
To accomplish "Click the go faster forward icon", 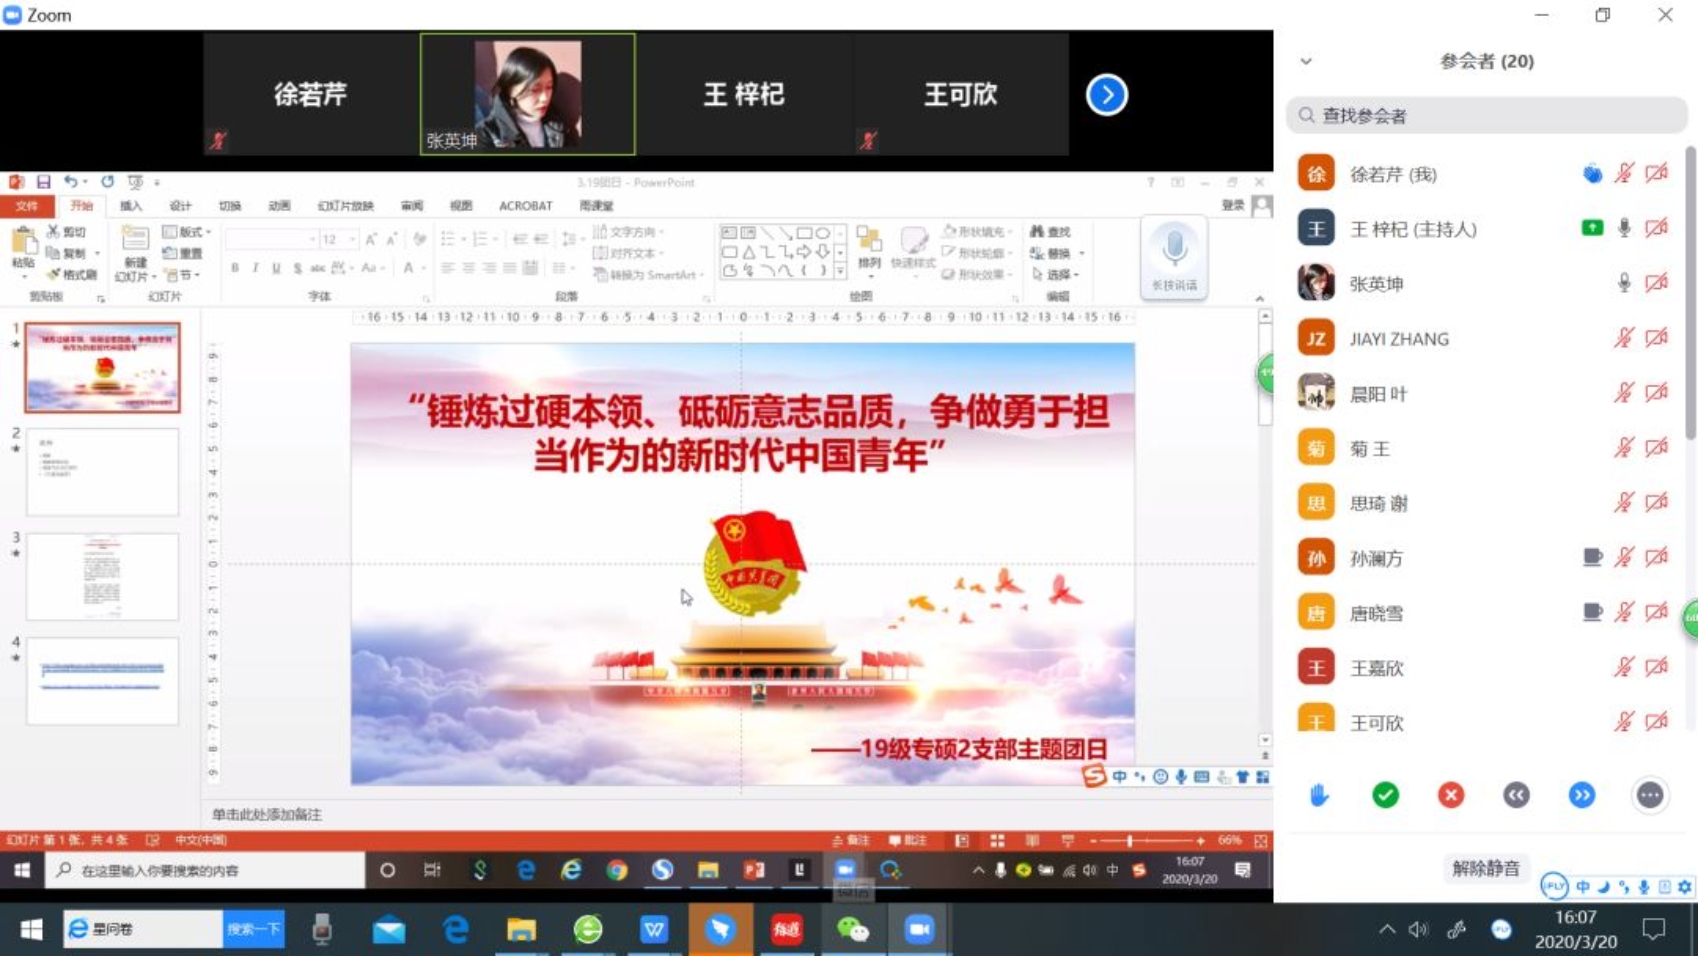I will (x=1582, y=795).
